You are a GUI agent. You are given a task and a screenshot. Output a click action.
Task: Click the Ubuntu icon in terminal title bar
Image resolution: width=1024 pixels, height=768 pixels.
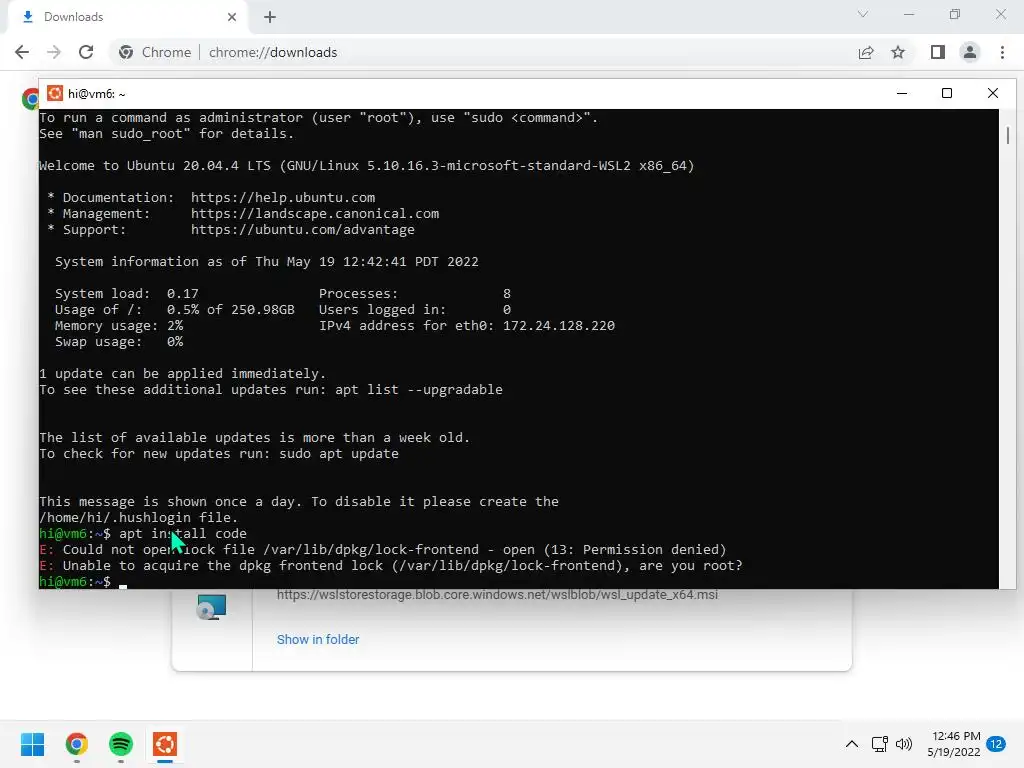click(55, 93)
